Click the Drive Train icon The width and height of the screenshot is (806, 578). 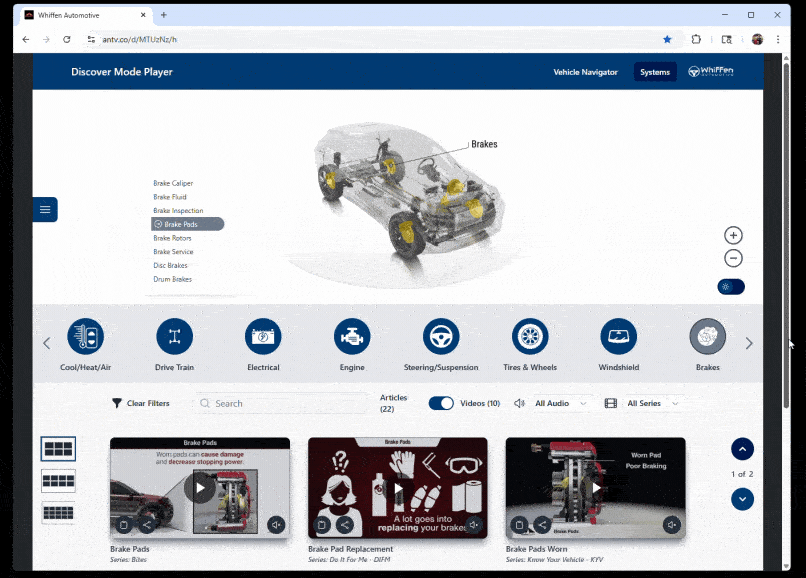(175, 337)
